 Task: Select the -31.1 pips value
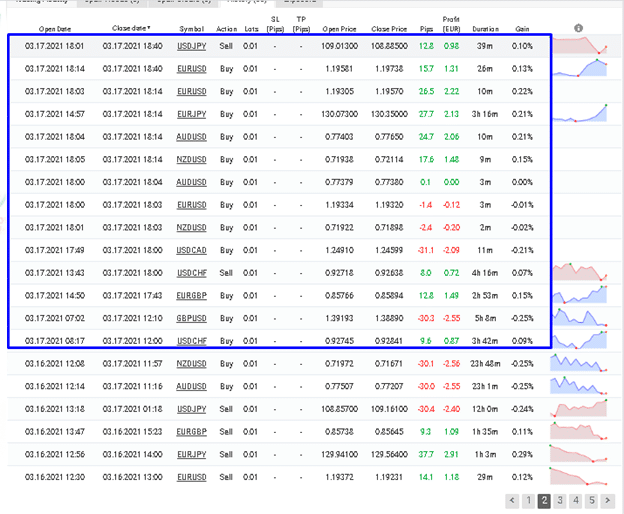coord(426,250)
